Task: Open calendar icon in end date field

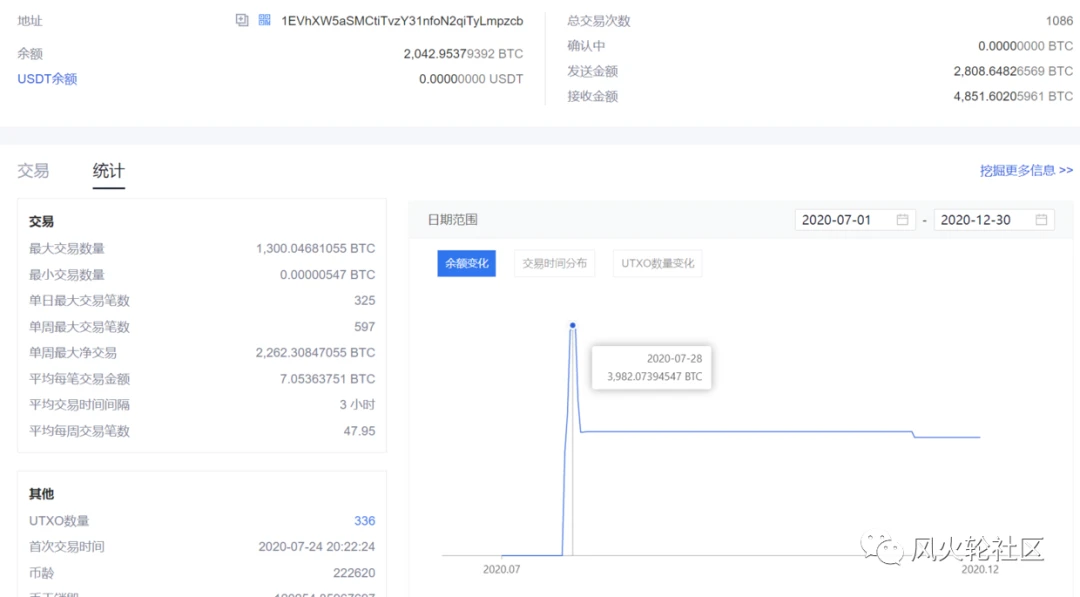Action: pyautogui.click(x=1041, y=220)
